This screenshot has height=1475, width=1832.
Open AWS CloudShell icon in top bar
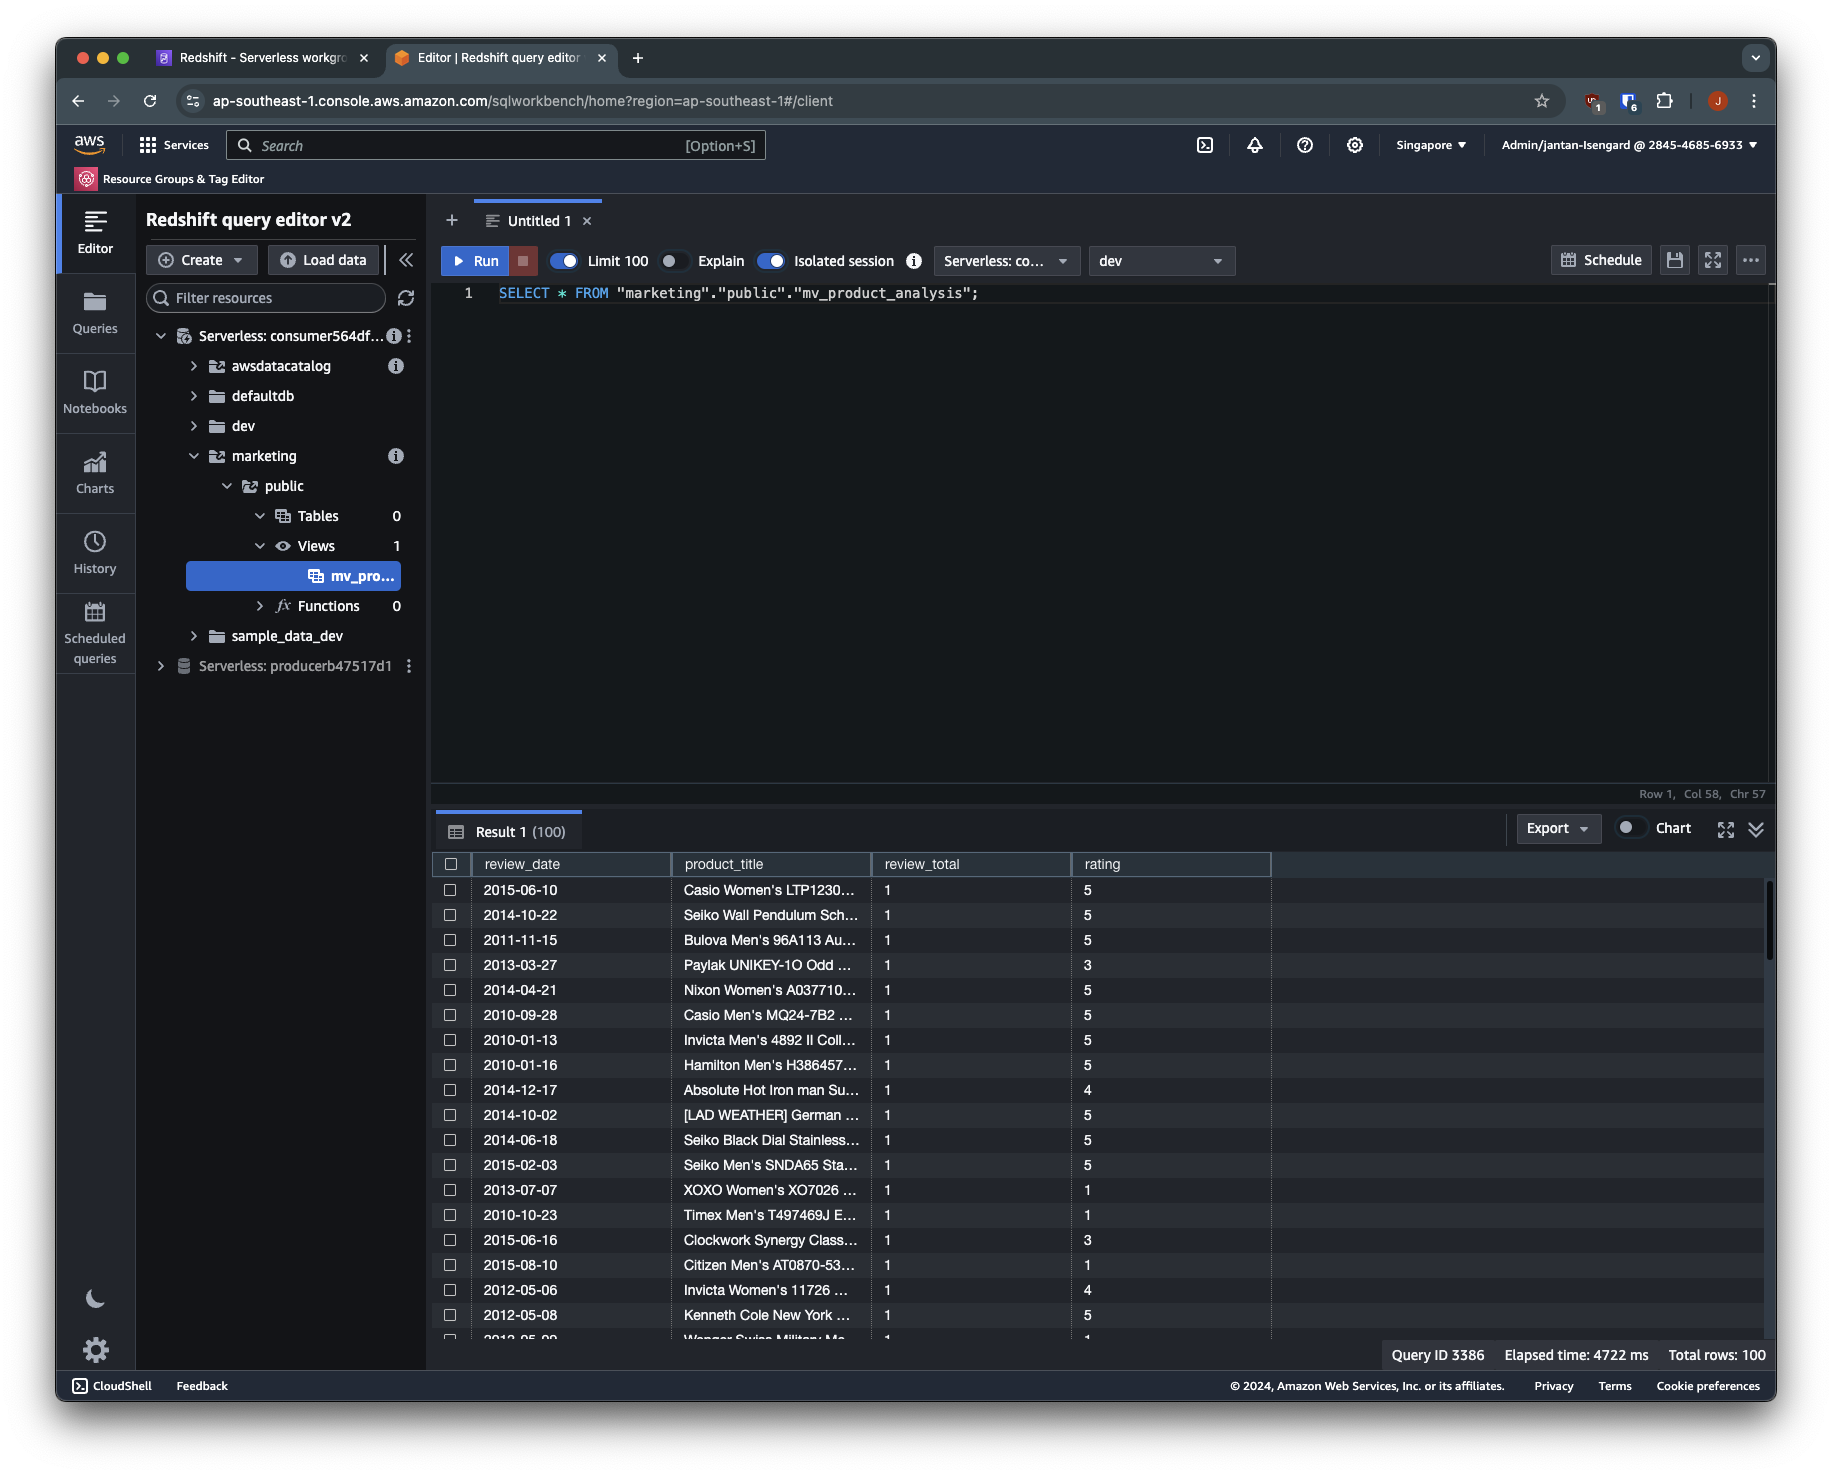coord(1205,145)
